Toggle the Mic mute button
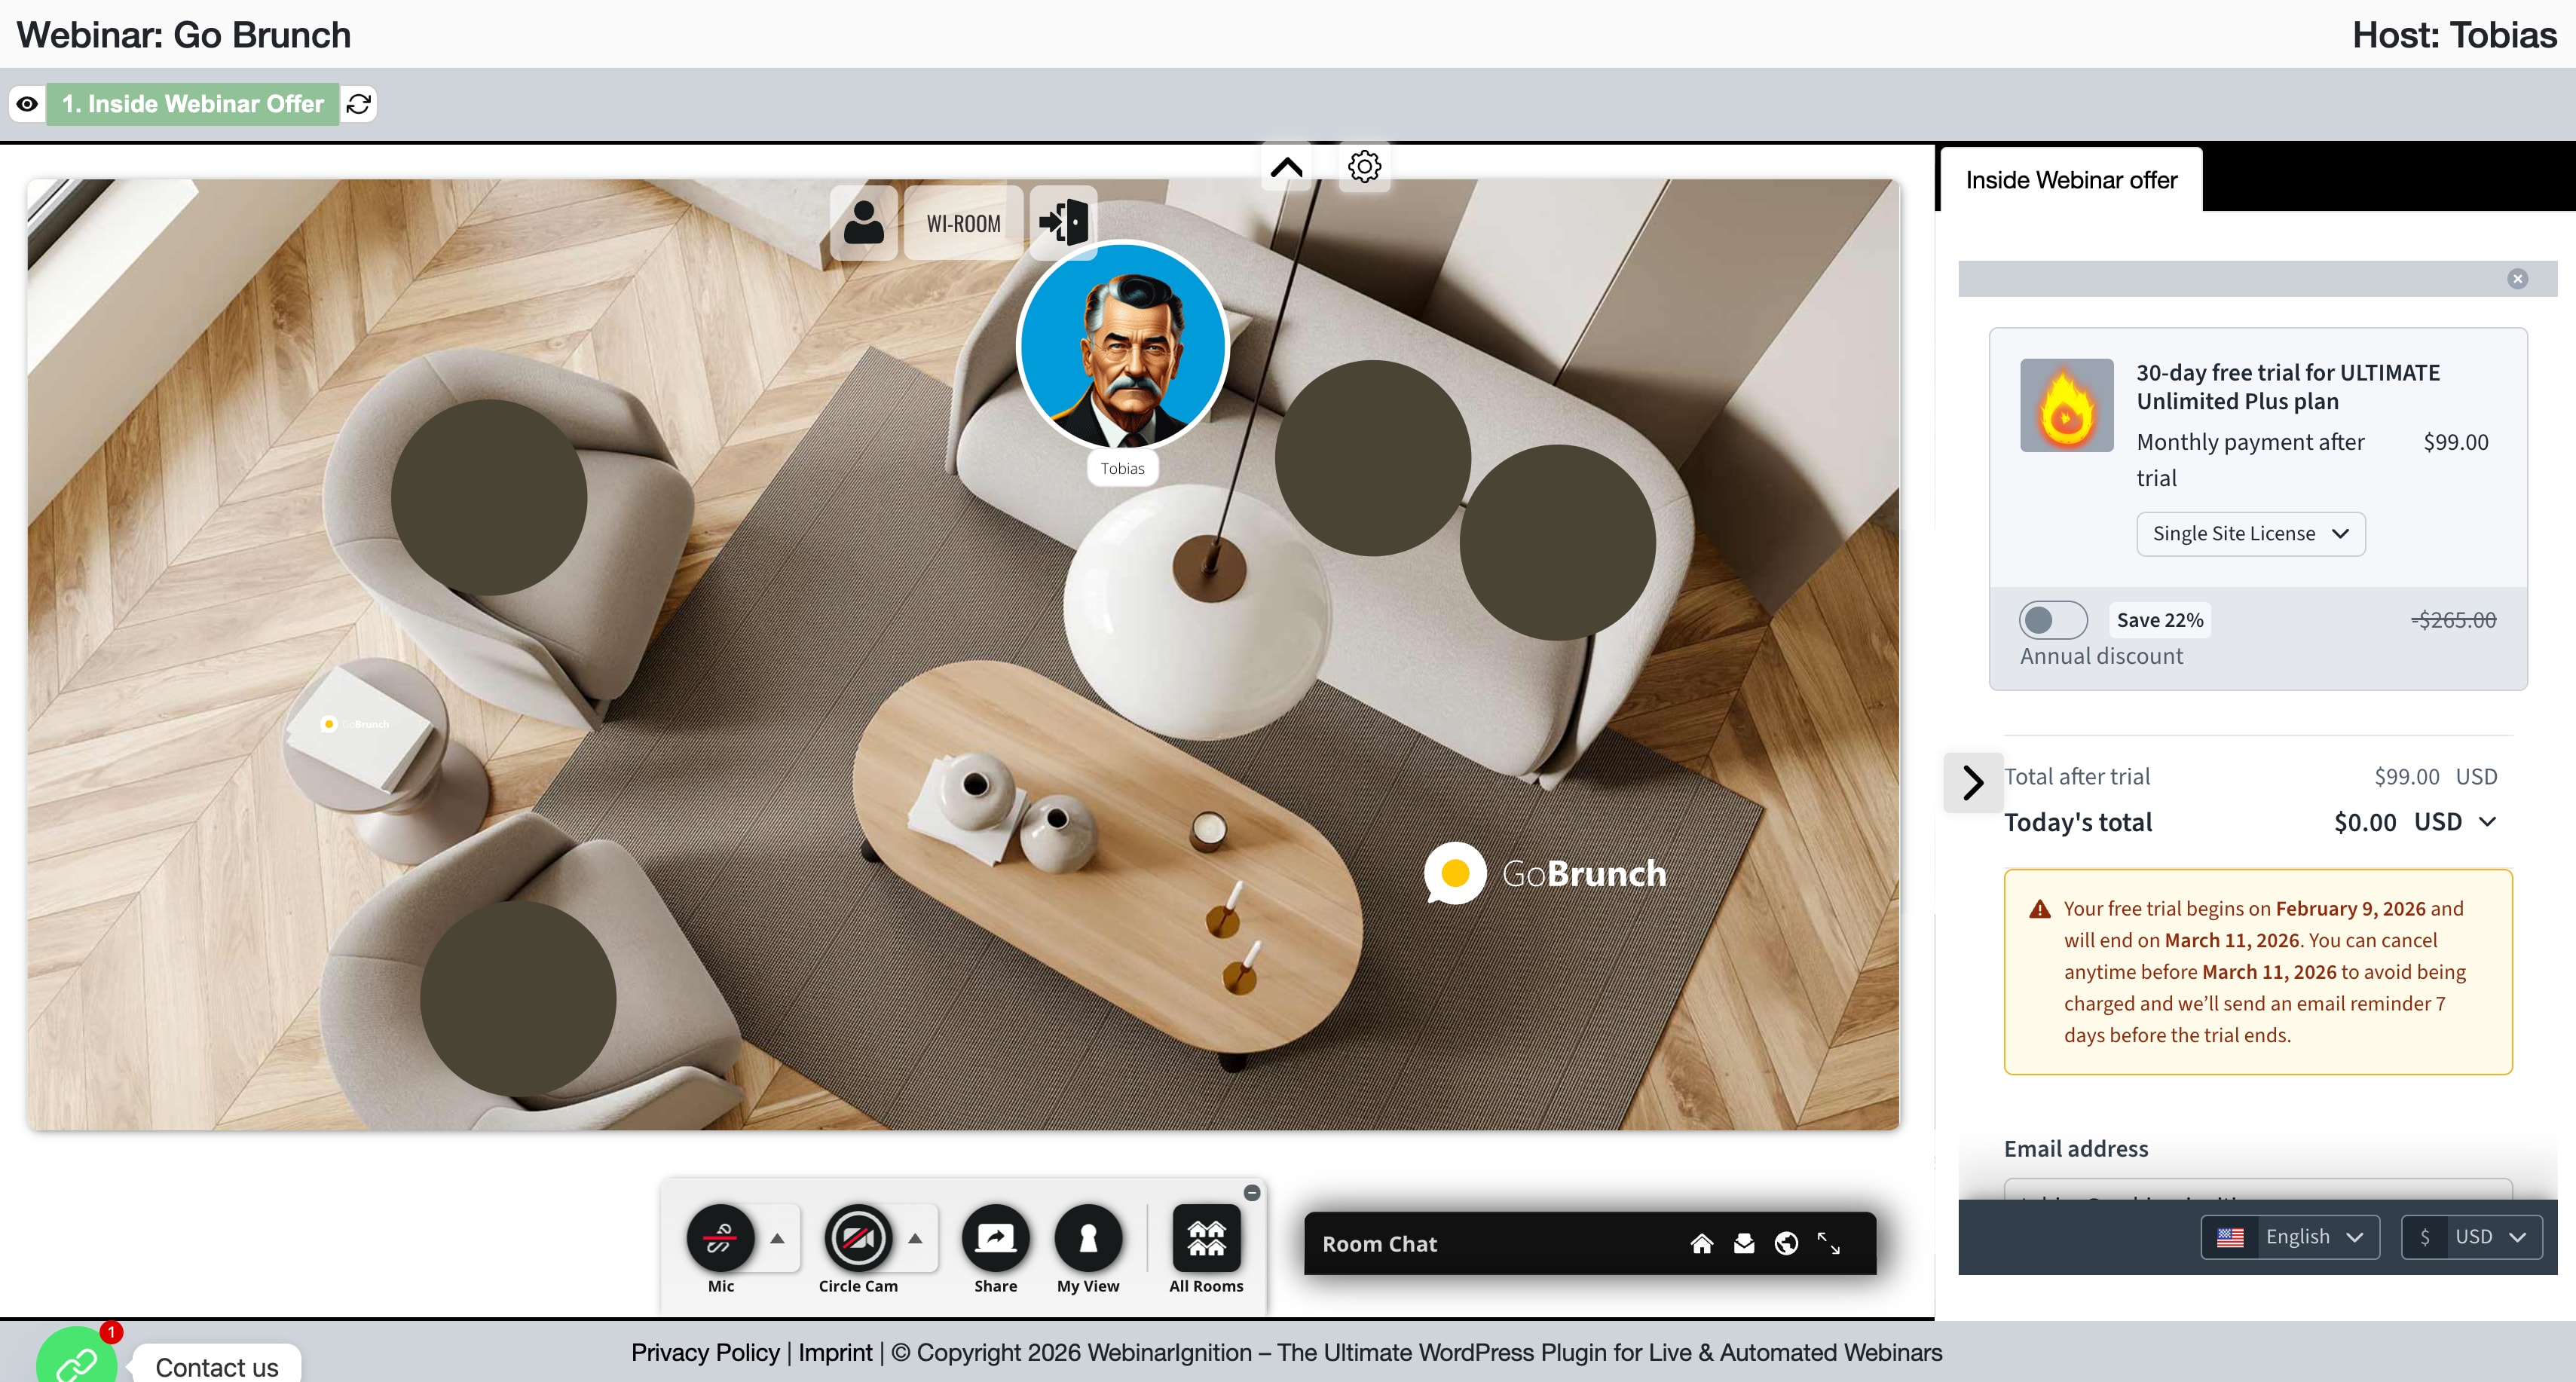The height and width of the screenshot is (1382, 2576). point(720,1239)
